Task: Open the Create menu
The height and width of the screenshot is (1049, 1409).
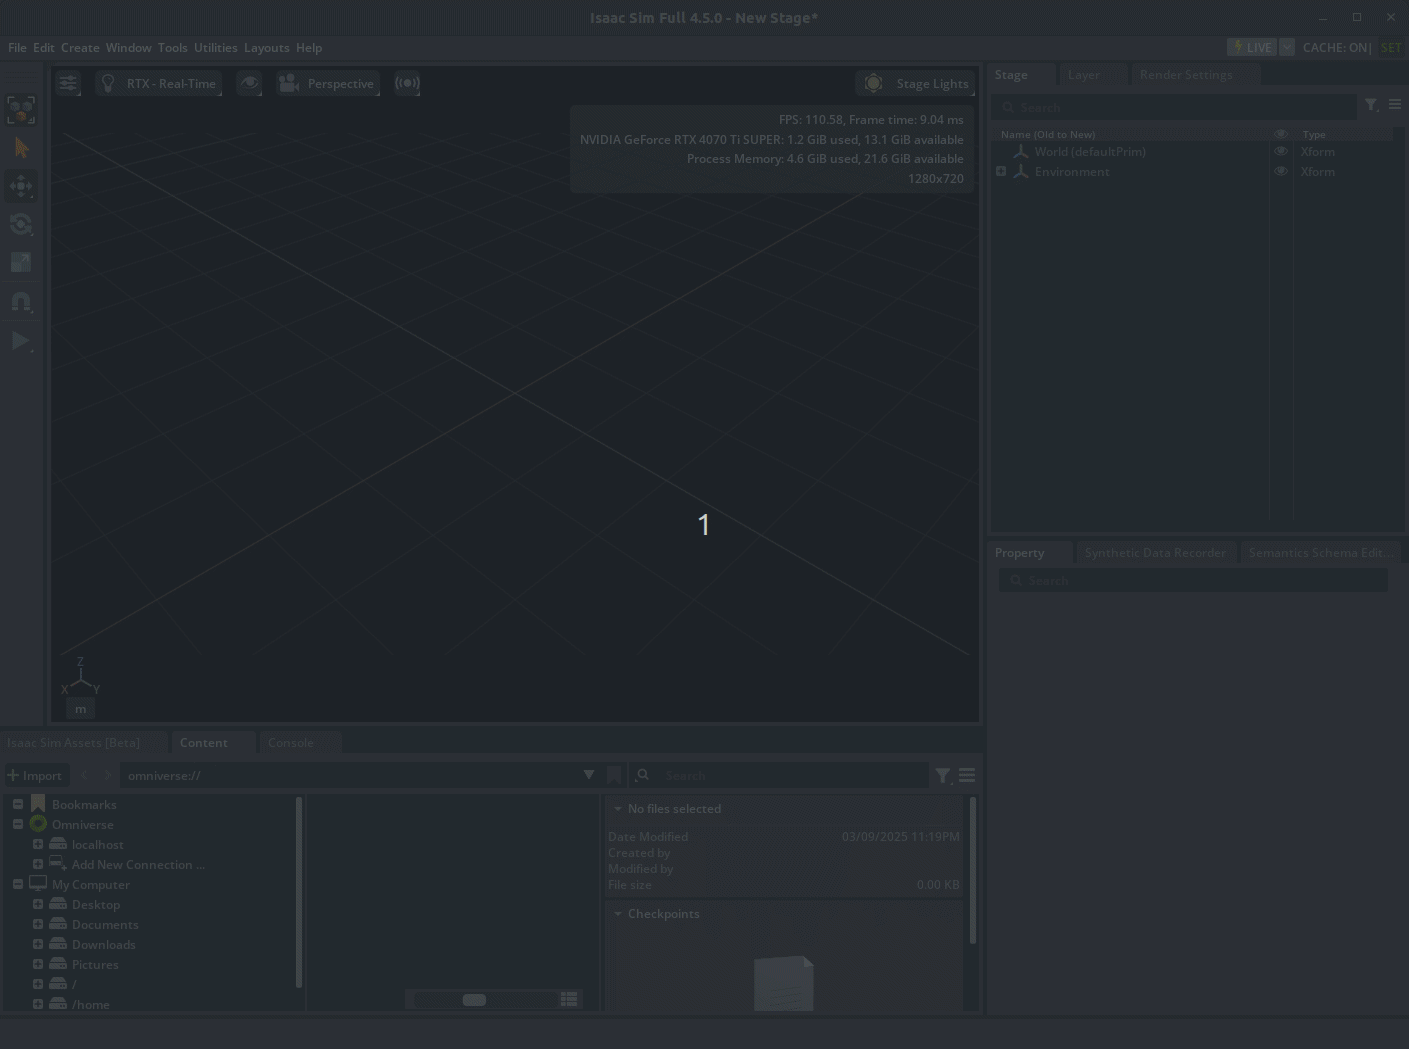Action: (80, 47)
